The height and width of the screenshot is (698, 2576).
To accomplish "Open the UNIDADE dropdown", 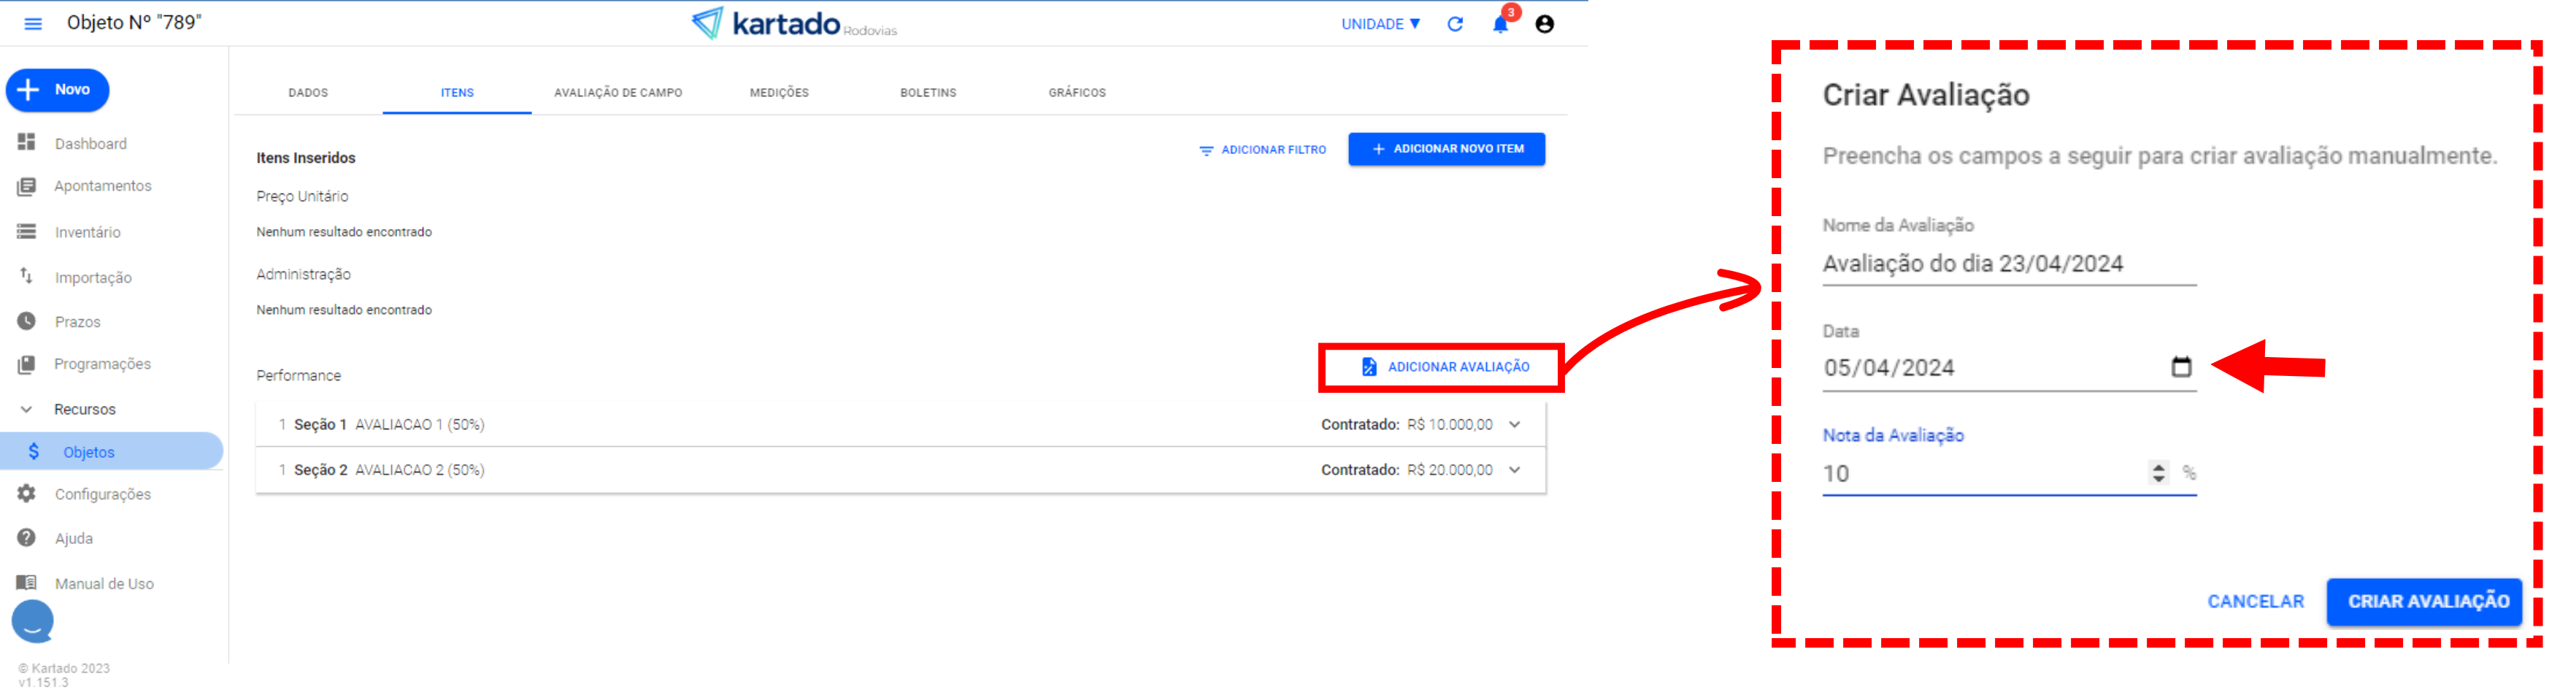I will point(1380,24).
